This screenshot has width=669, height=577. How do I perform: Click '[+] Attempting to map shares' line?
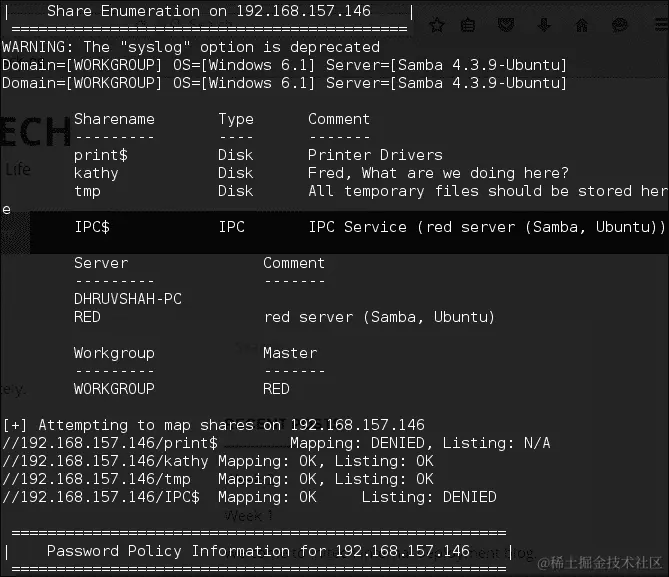click(x=214, y=425)
